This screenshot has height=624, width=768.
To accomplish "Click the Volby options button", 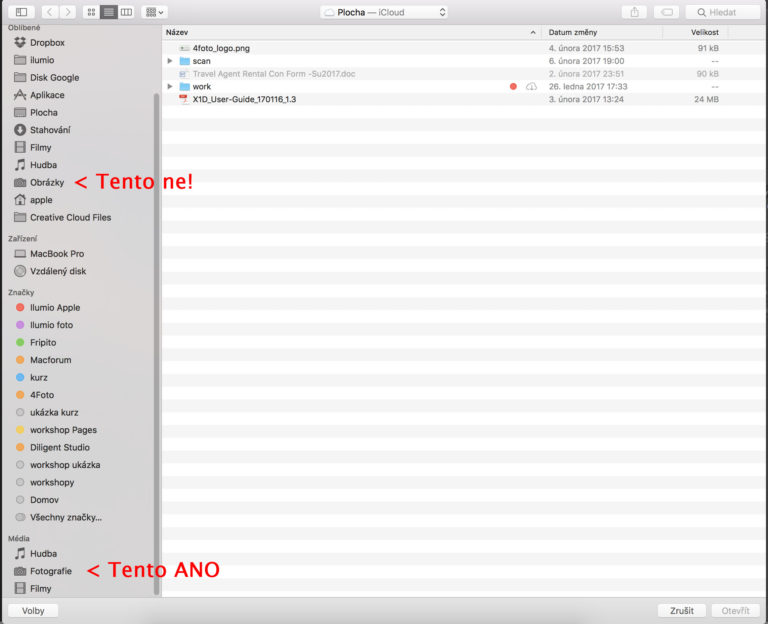I will coord(33,610).
